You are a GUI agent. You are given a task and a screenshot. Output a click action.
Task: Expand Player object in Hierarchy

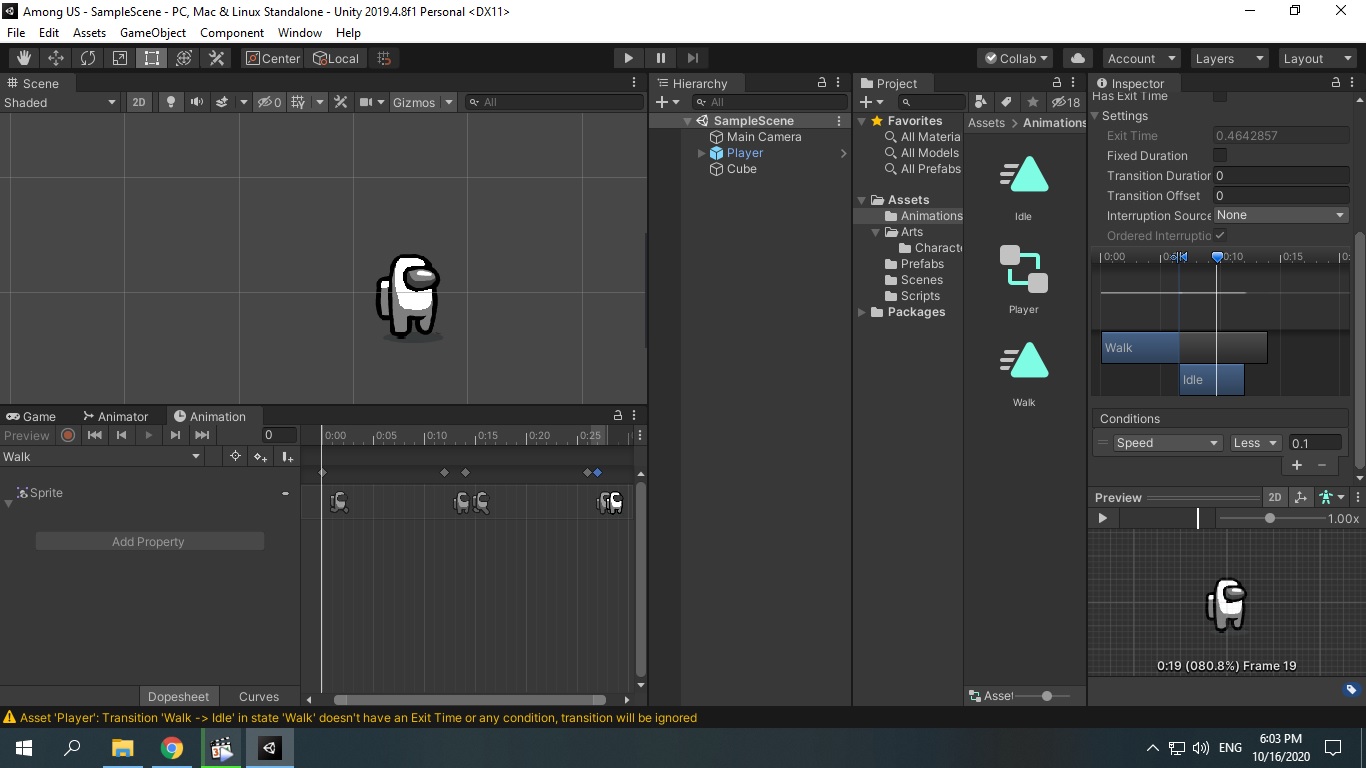click(702, 153)
